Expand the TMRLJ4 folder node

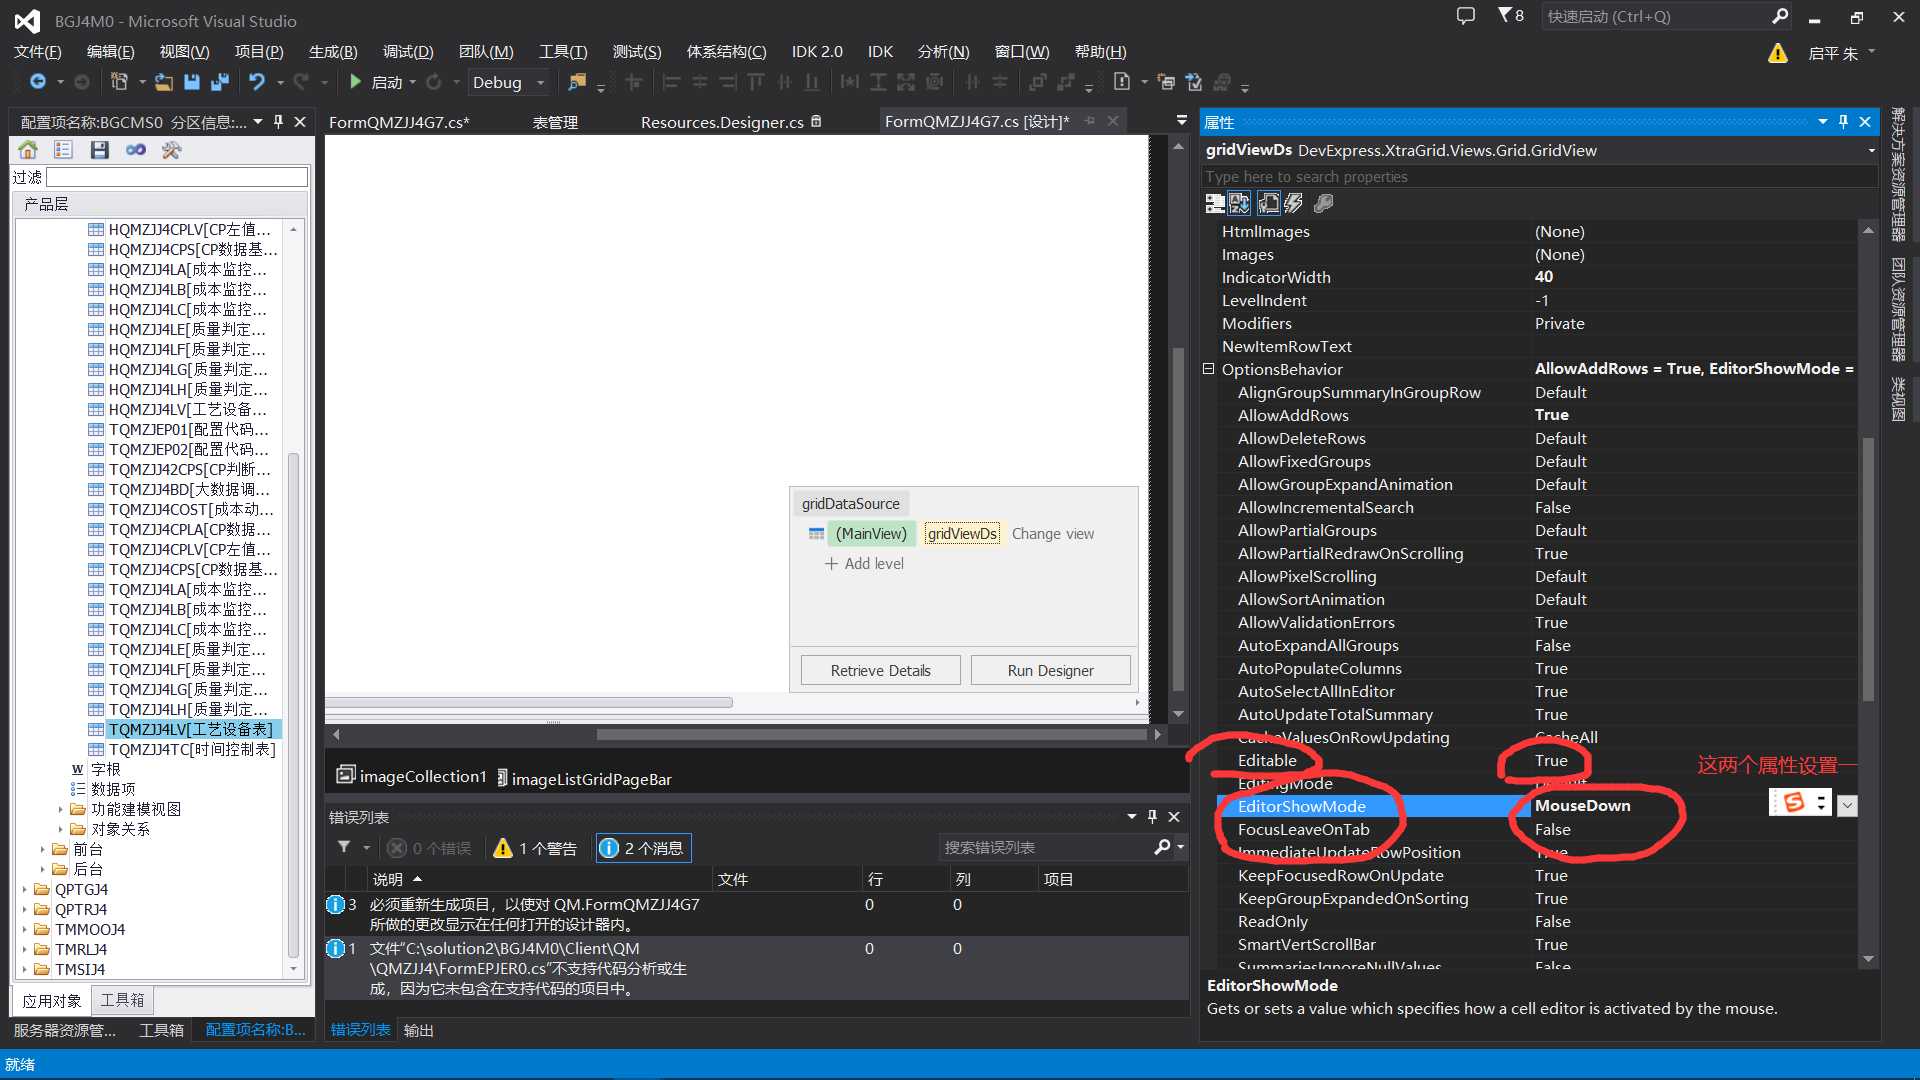click(25, 949)
